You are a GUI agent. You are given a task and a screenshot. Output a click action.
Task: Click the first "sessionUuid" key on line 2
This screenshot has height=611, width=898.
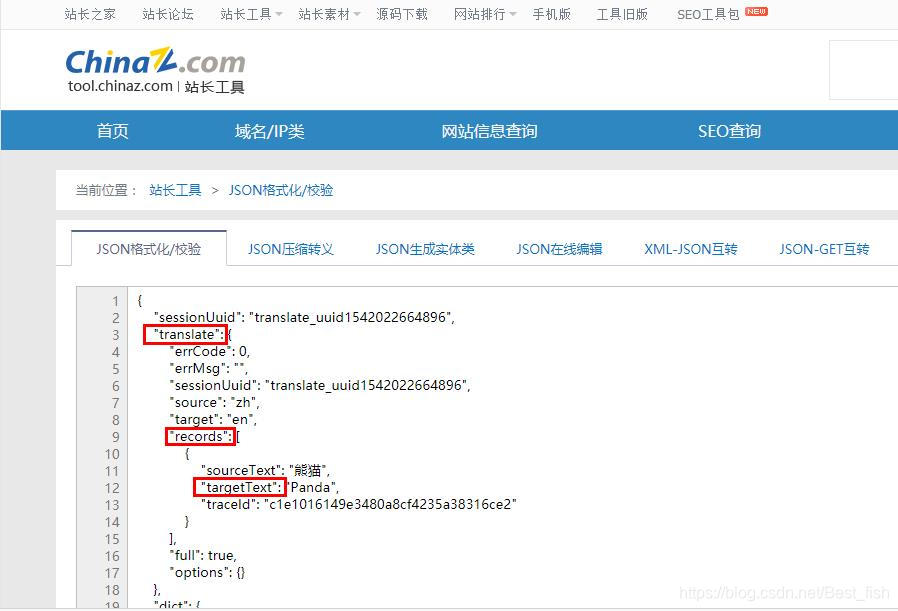pos(198,317)
